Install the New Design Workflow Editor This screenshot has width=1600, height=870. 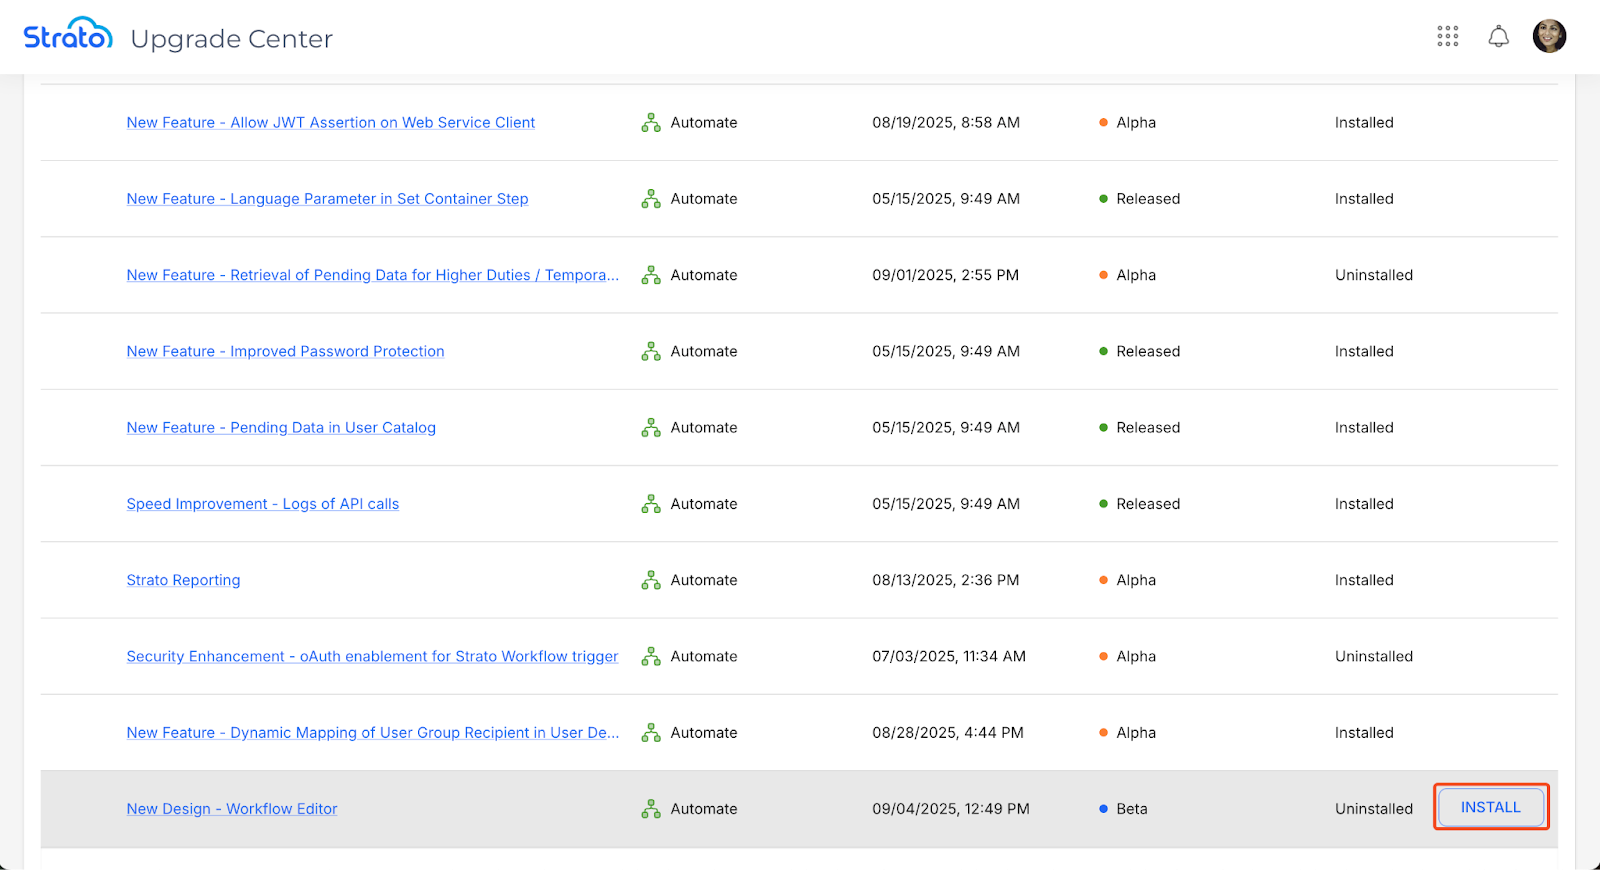[1490, 807]
